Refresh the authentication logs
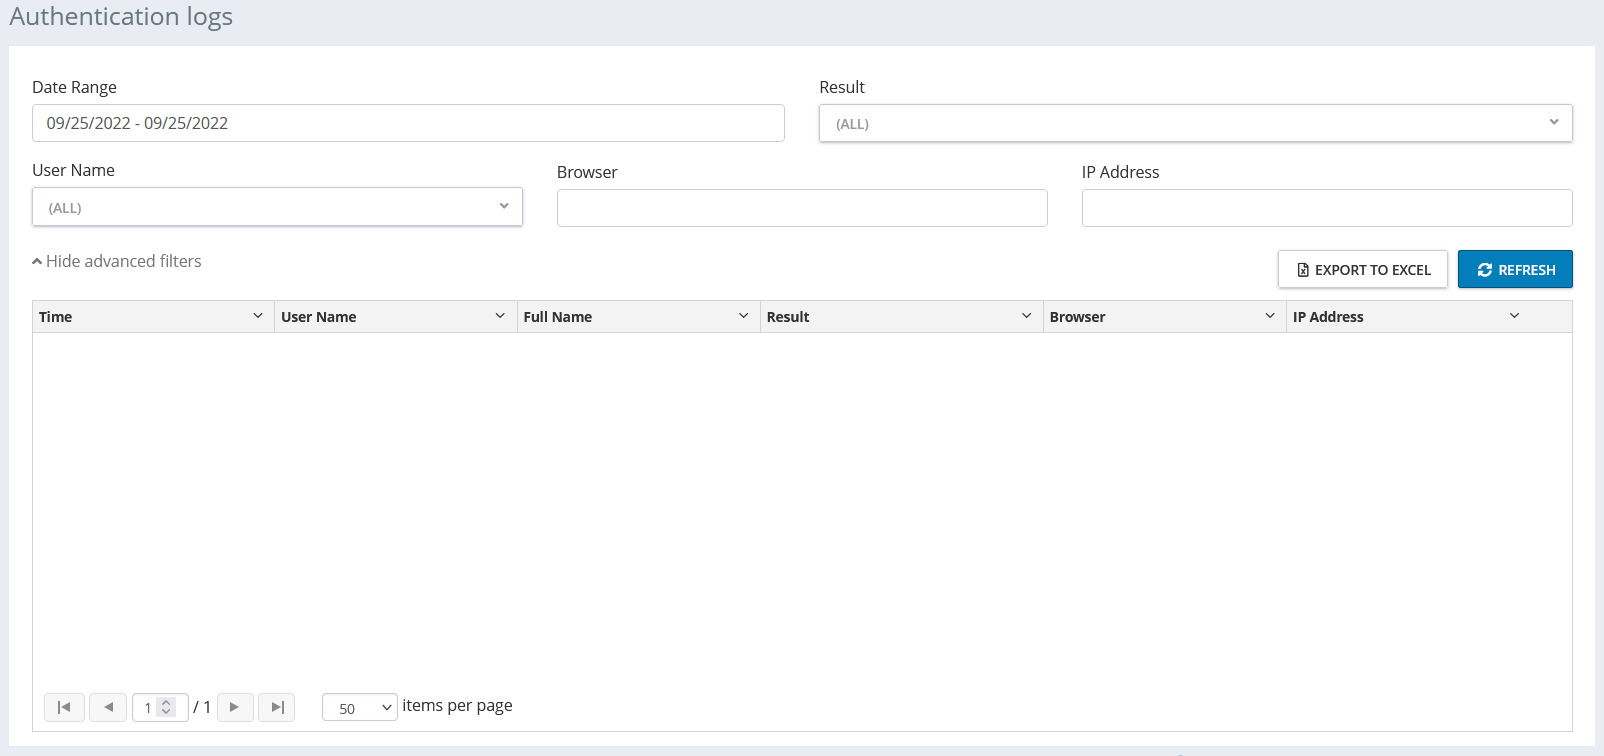This screenshot has height=756, width=1604. (x=1515, y=270)
